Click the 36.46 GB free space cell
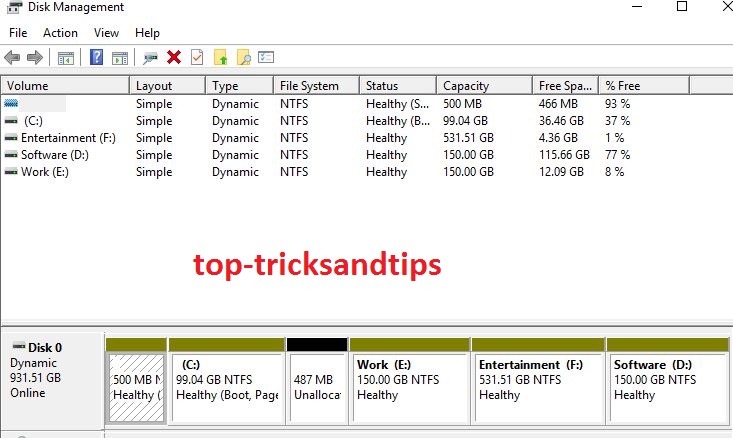Screen dimensions: 733x438 561,121
